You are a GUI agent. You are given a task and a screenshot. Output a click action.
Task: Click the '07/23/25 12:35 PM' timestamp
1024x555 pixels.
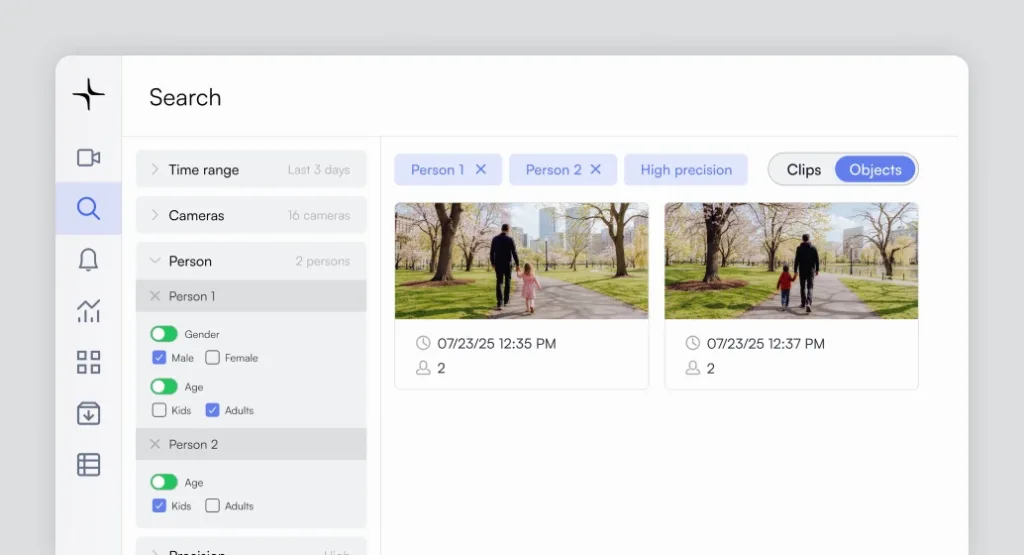pyautogui.click(x=496, y=343)
